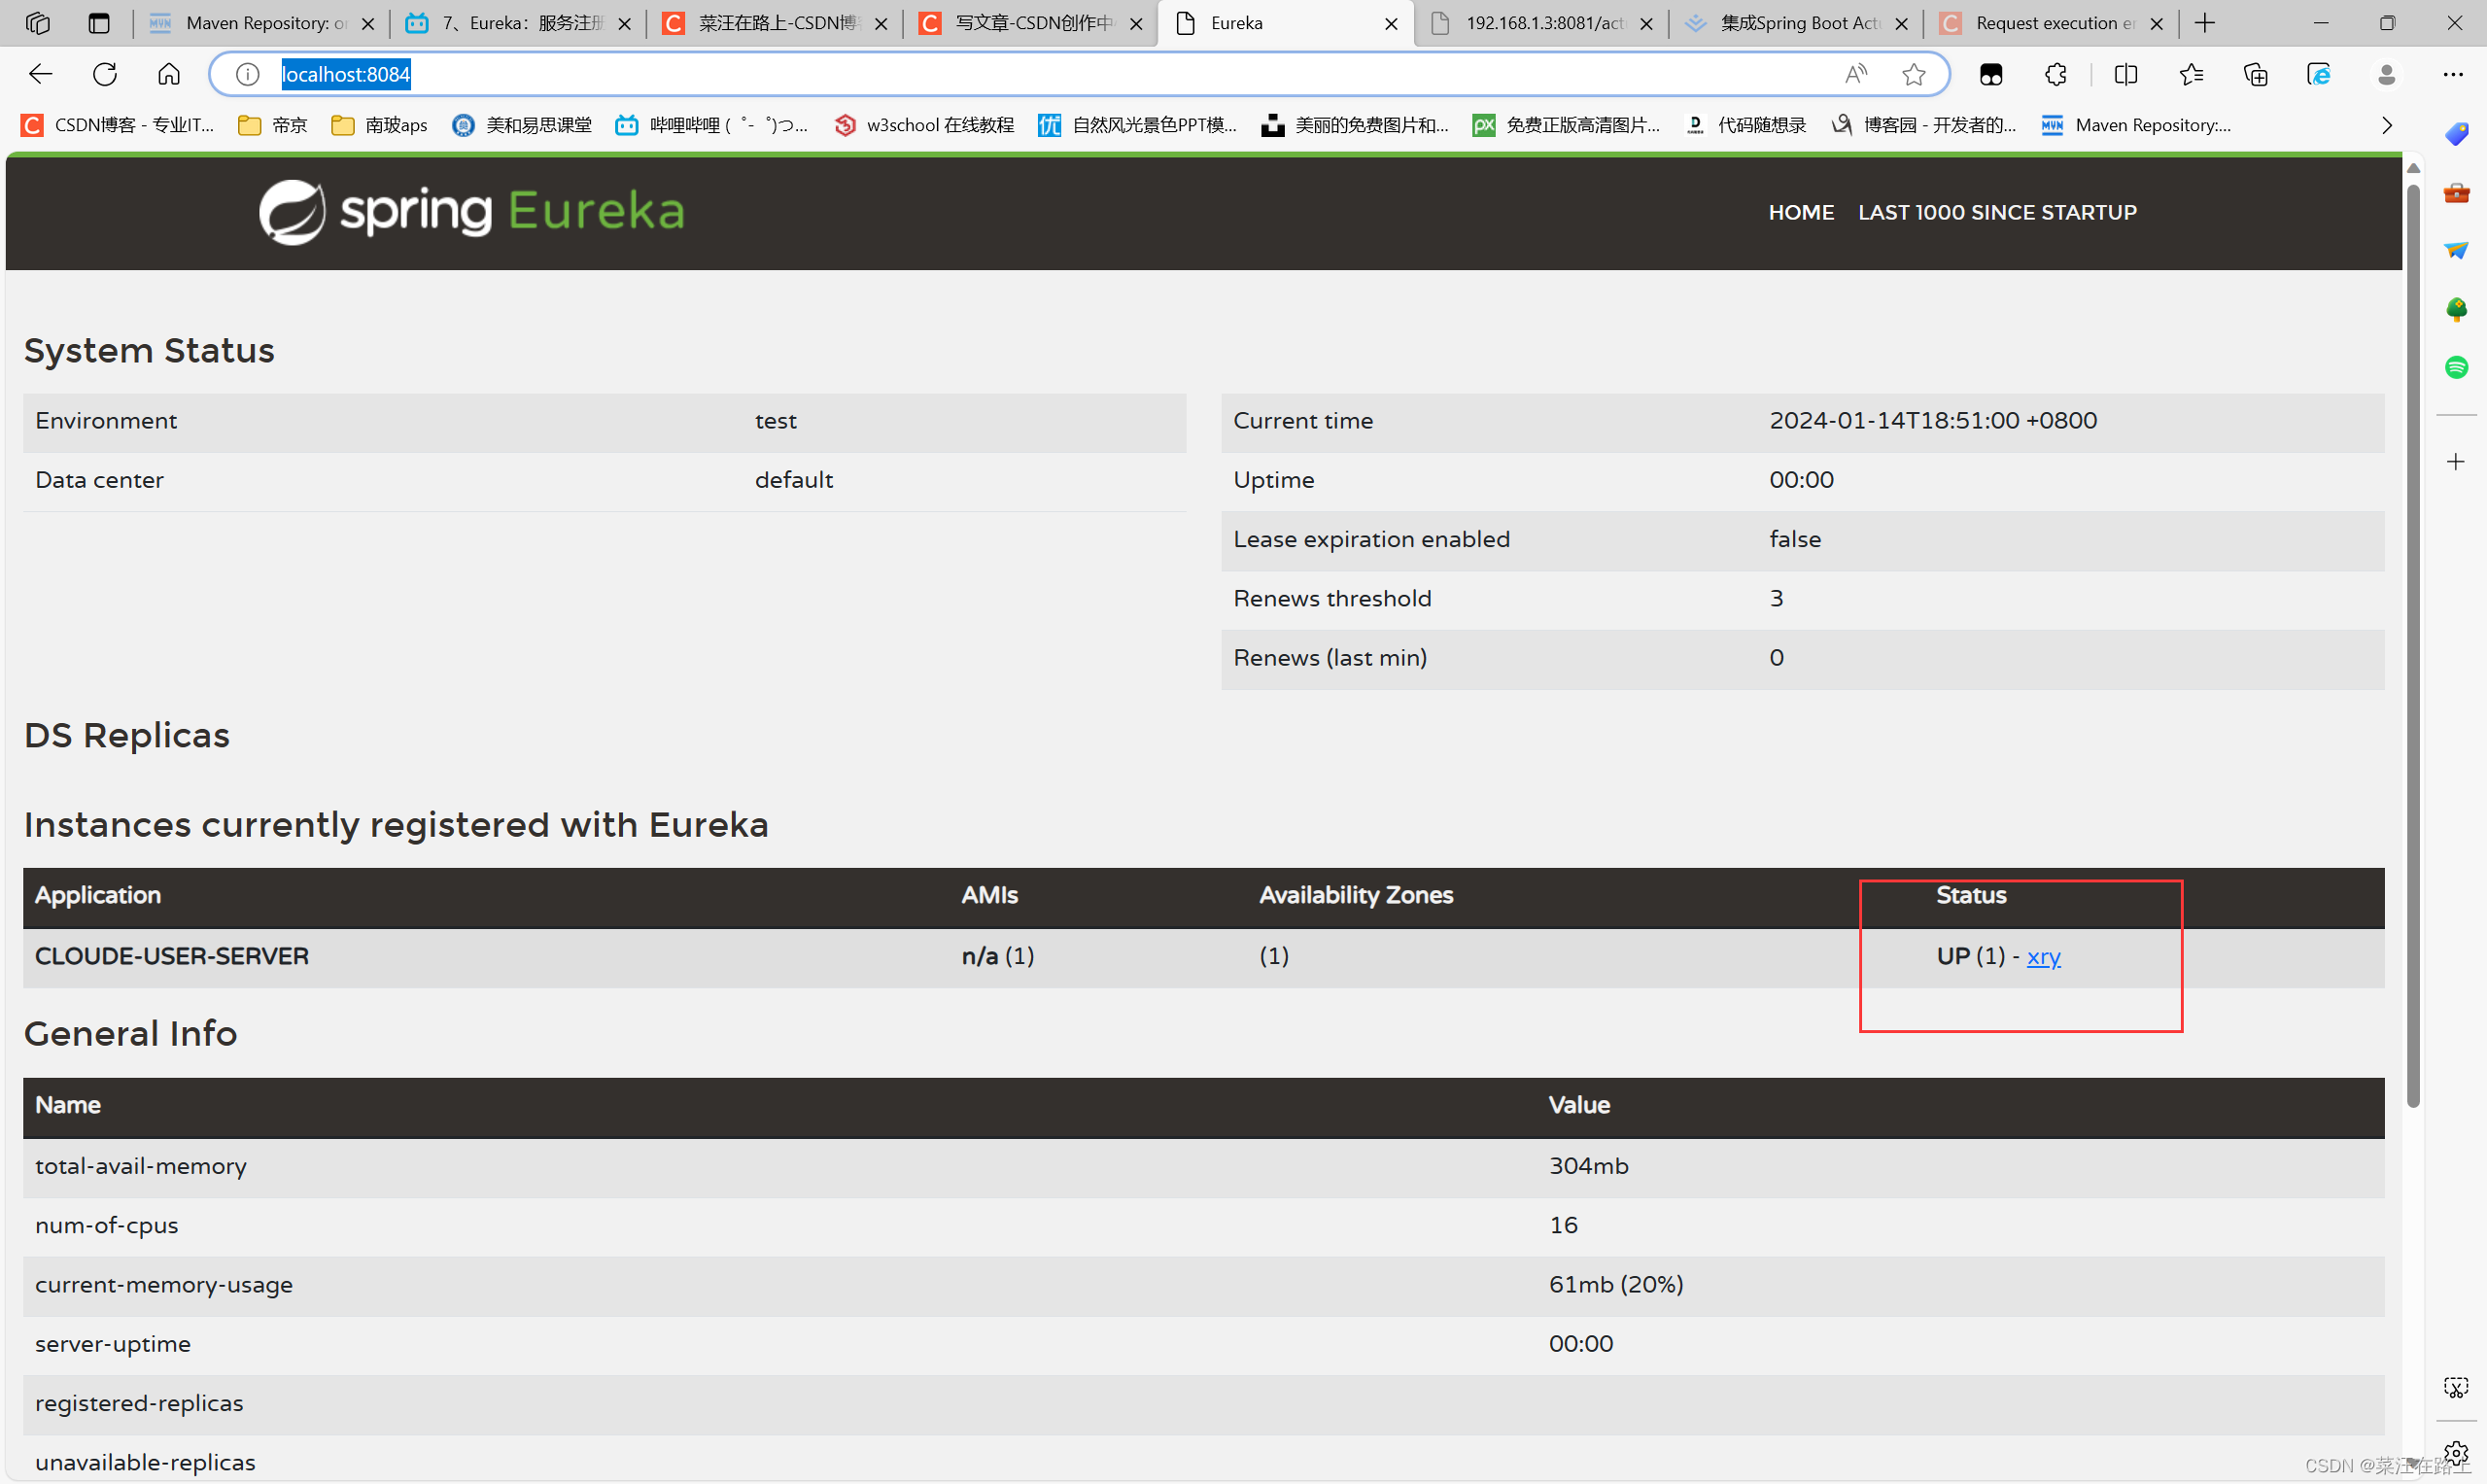The image size is (2487, 1484).
Task: Select LAST 1000 SINCE STARTUP
Action: click(1996, 212)
